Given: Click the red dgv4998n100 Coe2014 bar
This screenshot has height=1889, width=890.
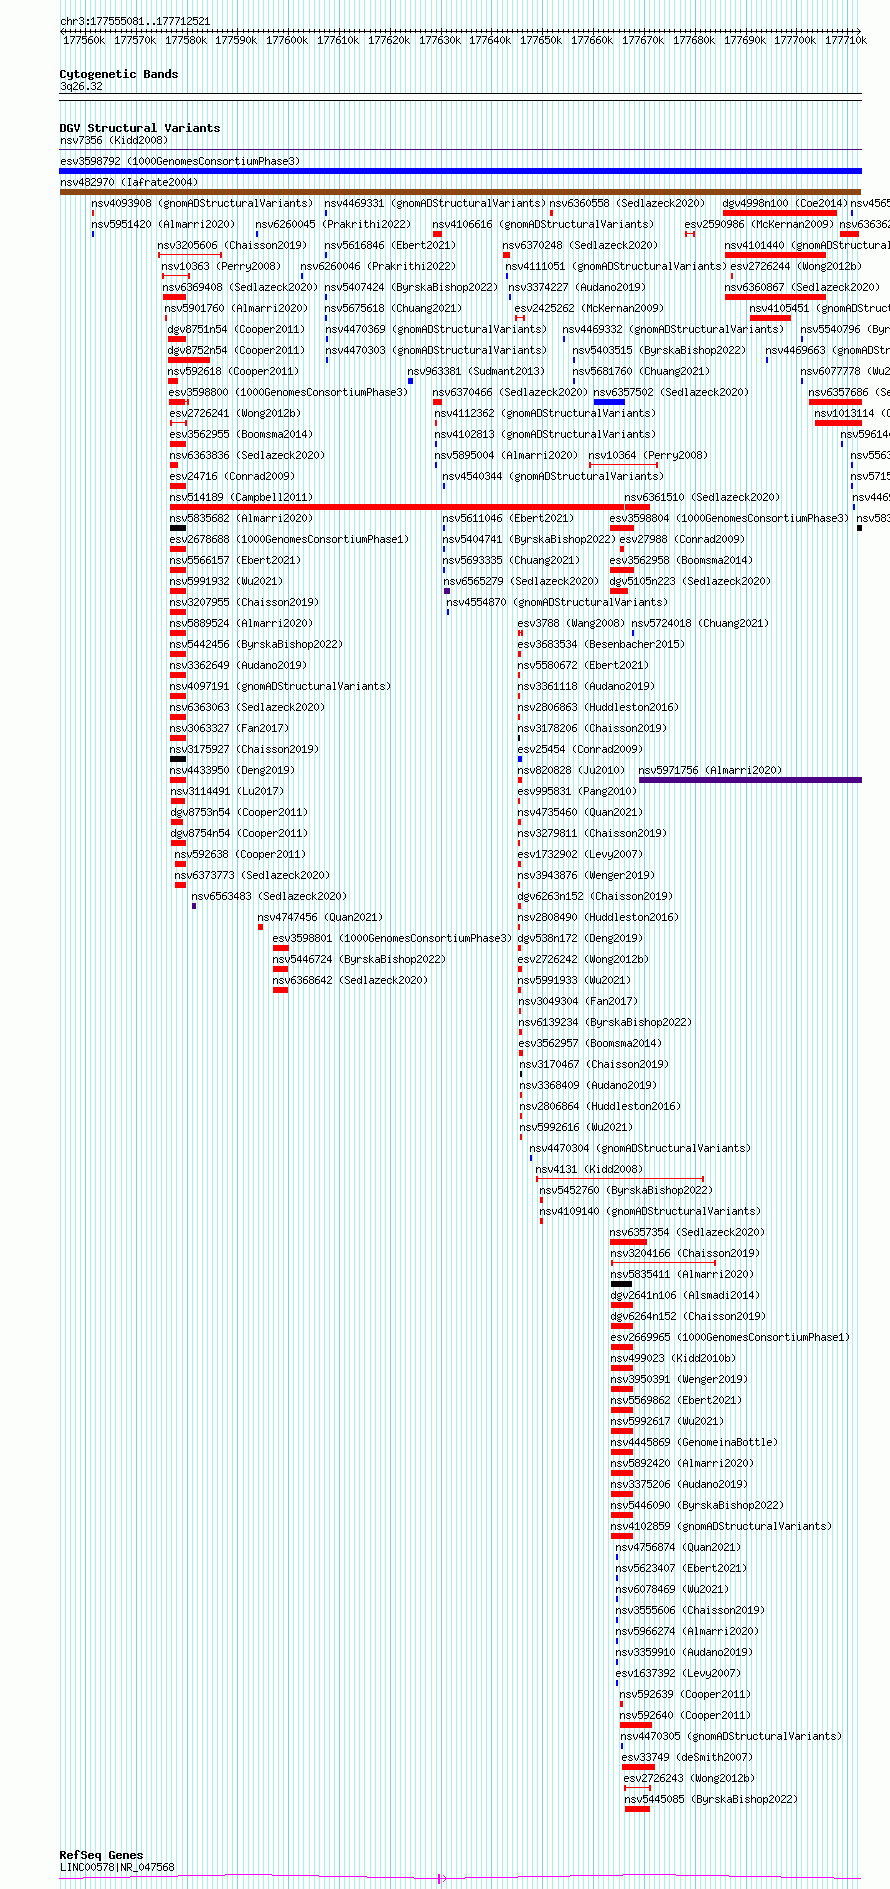Looking at the screenshot, I should click(780, 213).
